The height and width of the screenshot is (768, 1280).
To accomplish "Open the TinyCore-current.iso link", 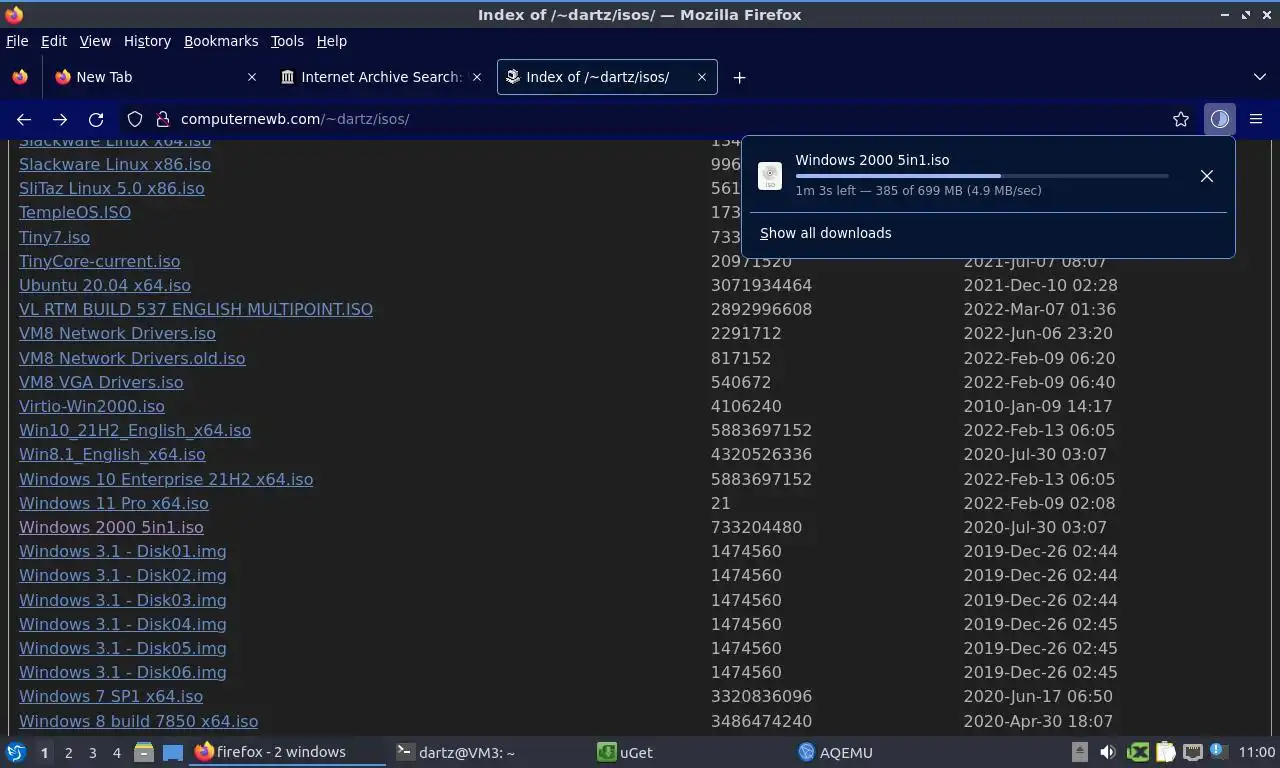I will pos(100,261).
